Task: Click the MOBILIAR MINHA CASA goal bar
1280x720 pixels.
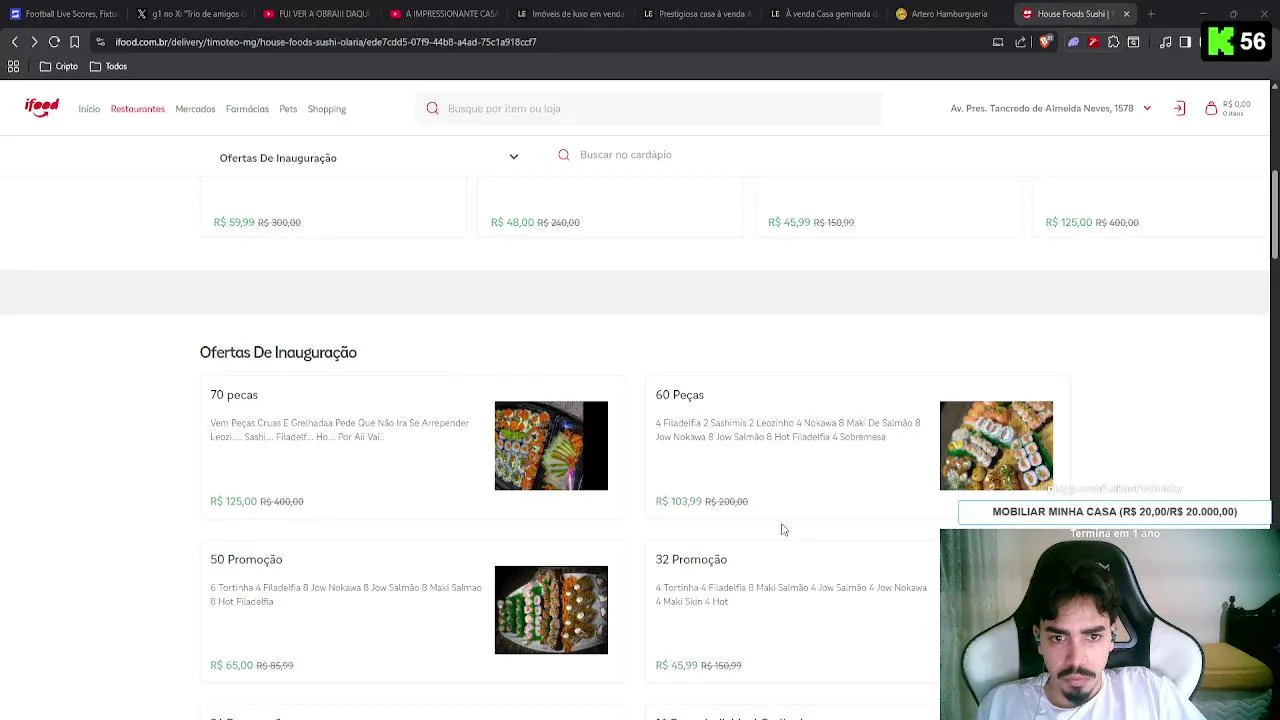Action: 1114,512
